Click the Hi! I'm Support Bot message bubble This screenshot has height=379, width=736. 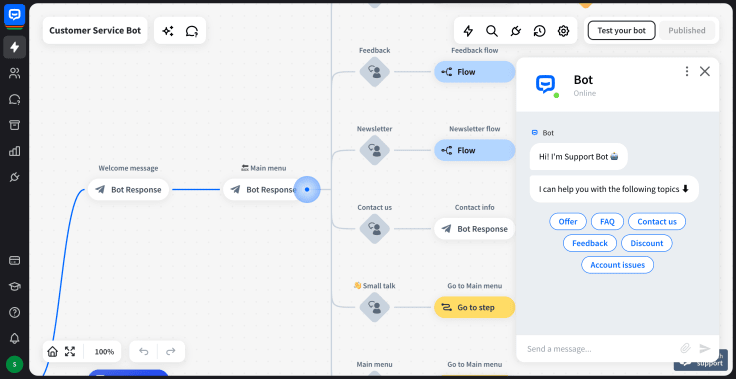[578, 156]
